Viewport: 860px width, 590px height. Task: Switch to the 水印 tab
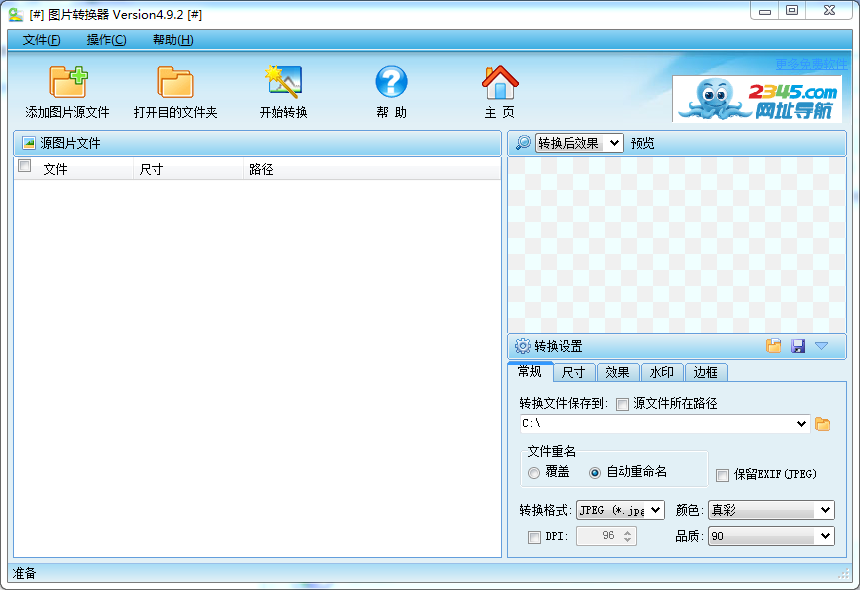661,372
